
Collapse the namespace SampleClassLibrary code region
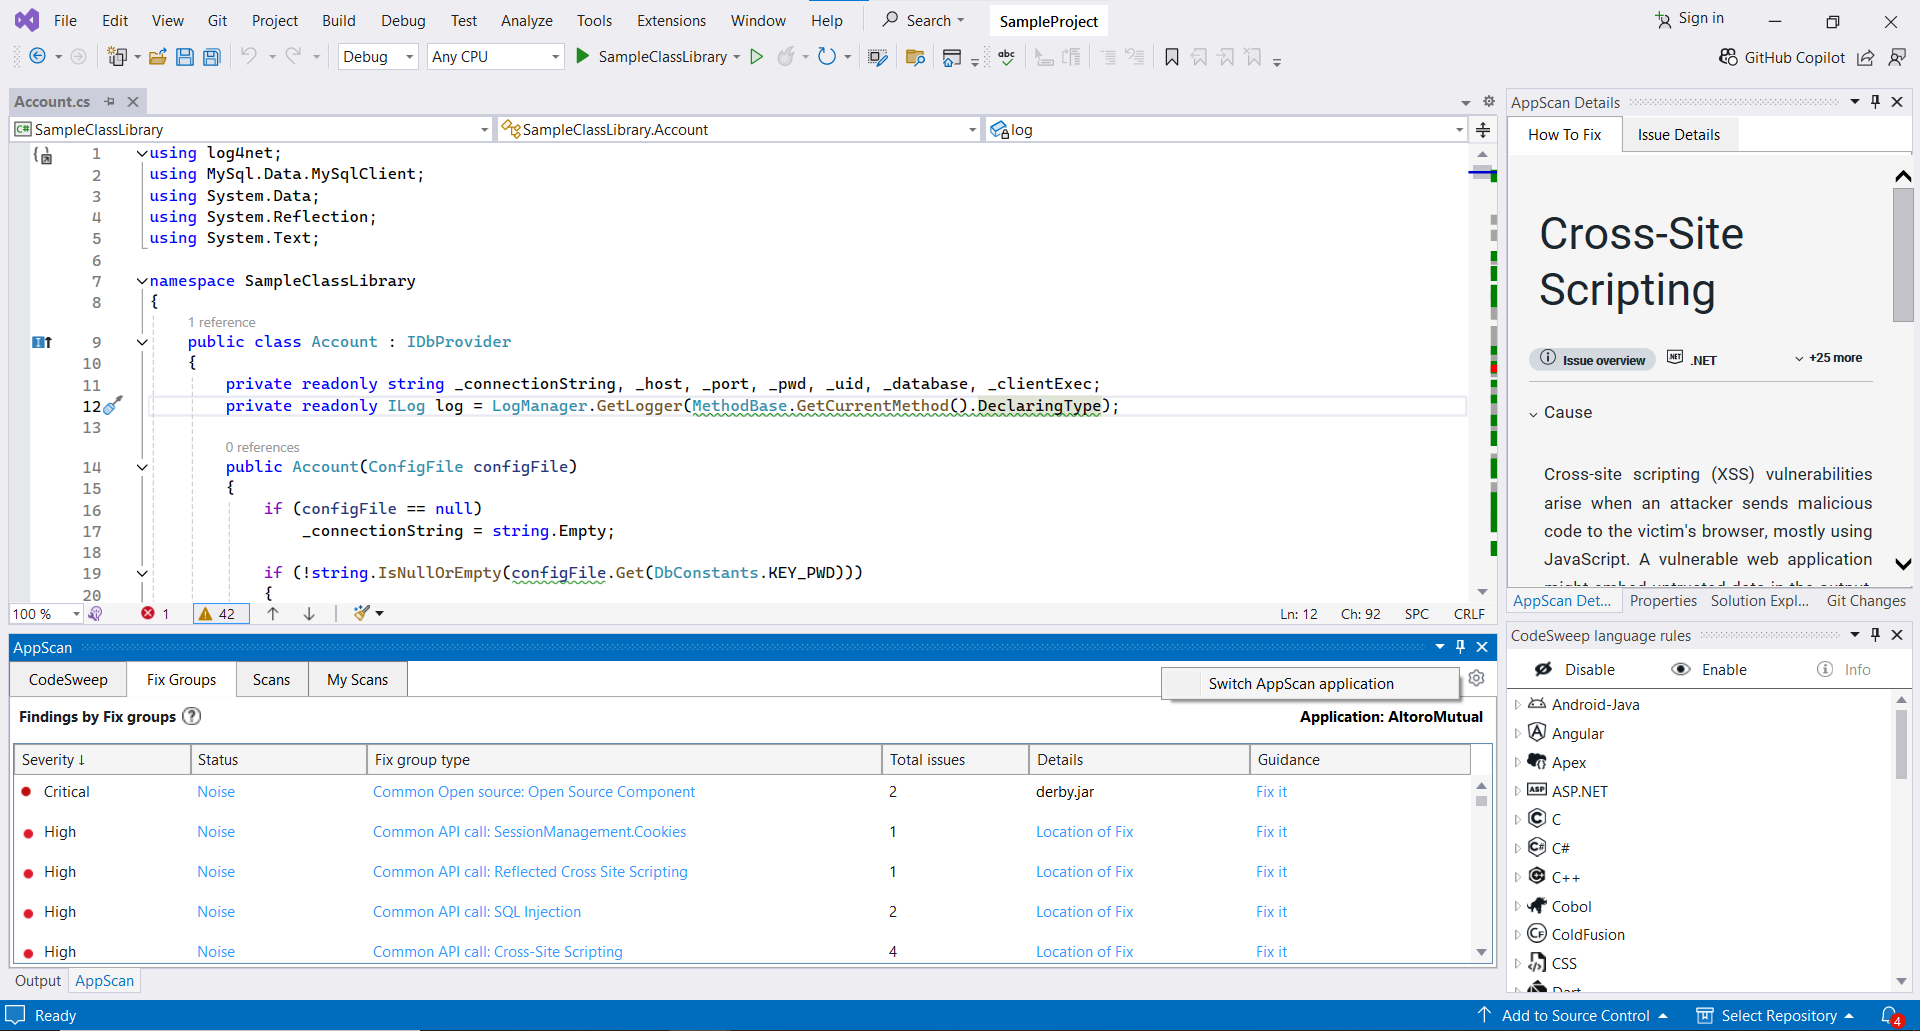[142, 281]
